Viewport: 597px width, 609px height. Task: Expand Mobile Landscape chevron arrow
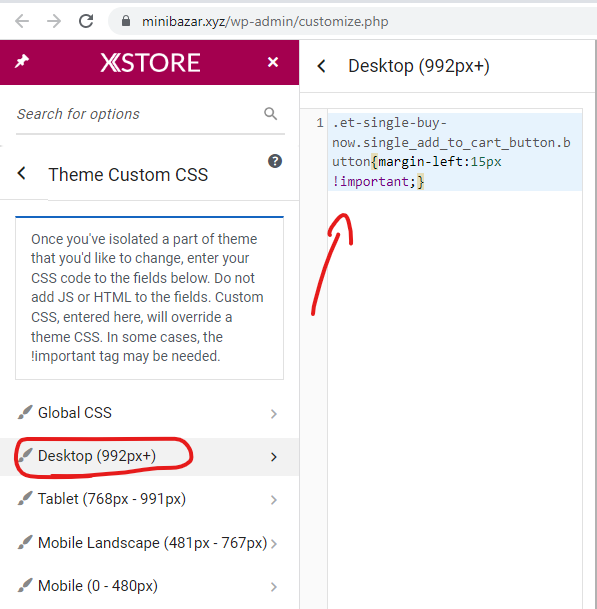pyautogui.click(x=274, y=543)
